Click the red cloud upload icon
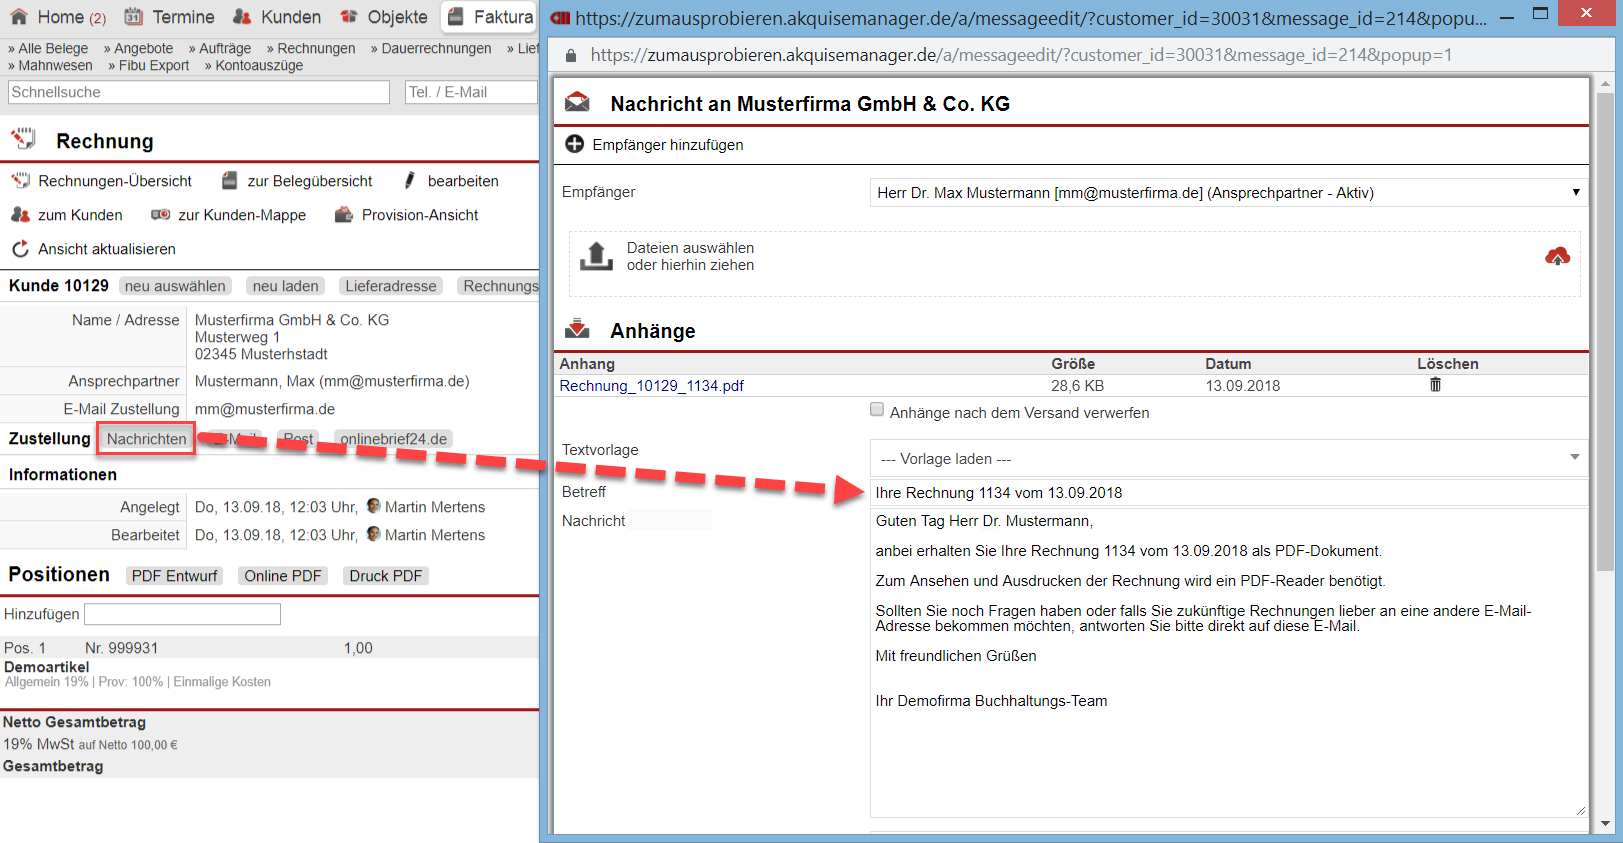 coord(1557,257)
